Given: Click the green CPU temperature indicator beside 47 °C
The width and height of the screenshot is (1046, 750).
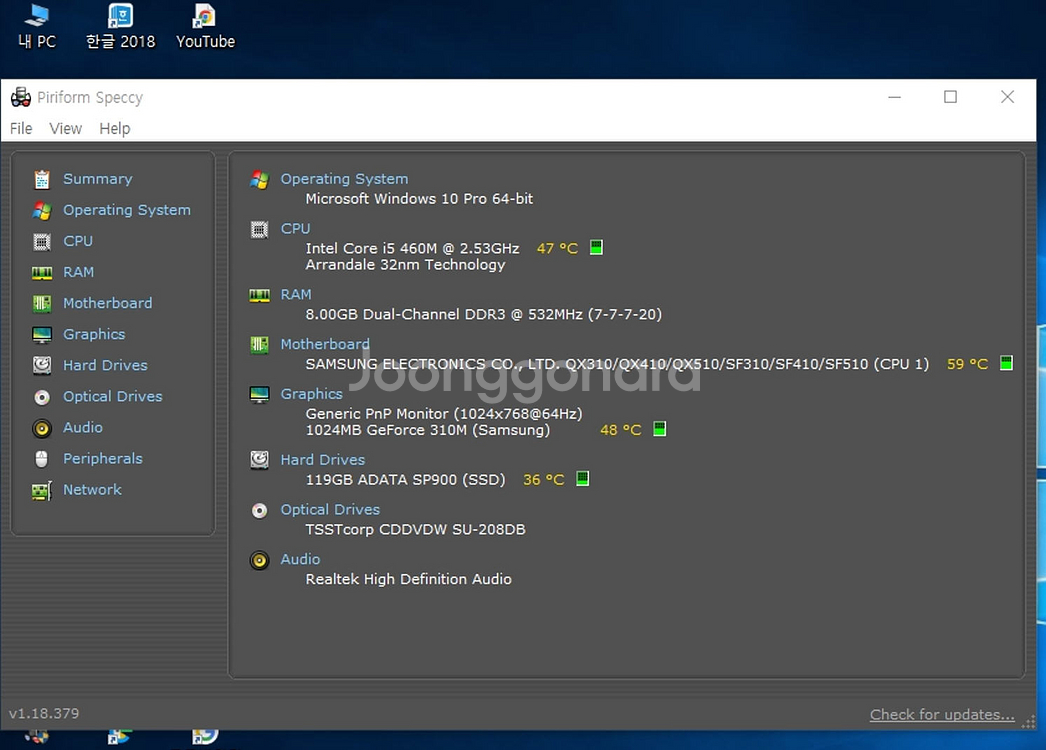Looking at the screenshot, I should click(596, 248).
